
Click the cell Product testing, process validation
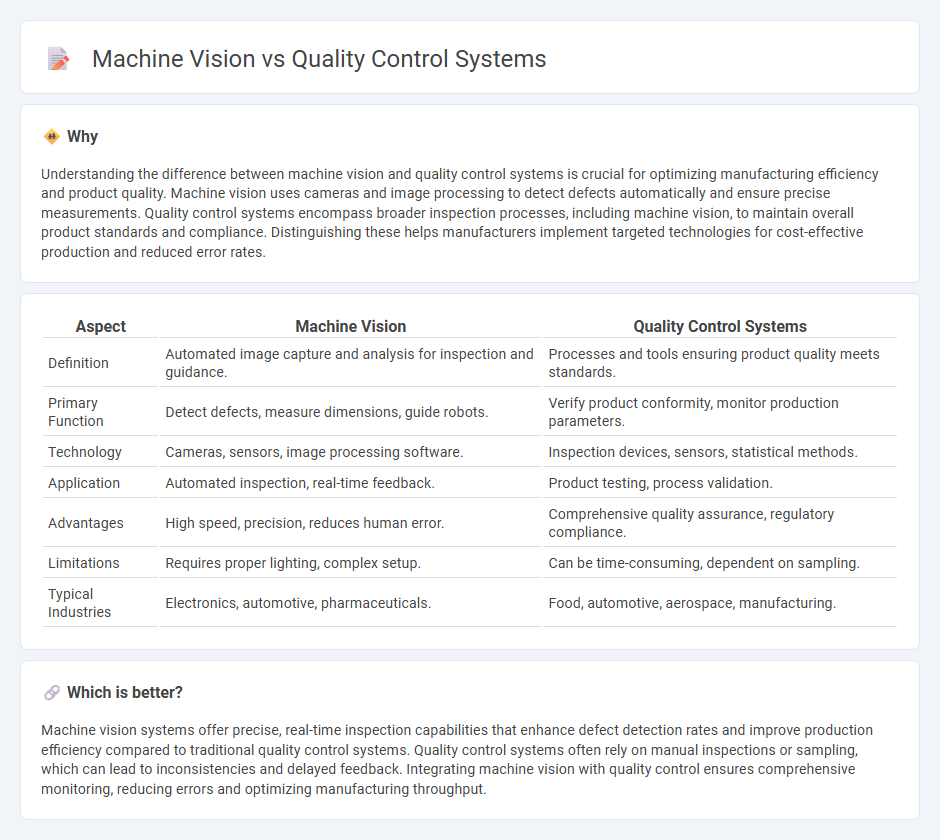pyautogui.click(x=720, y=483)
